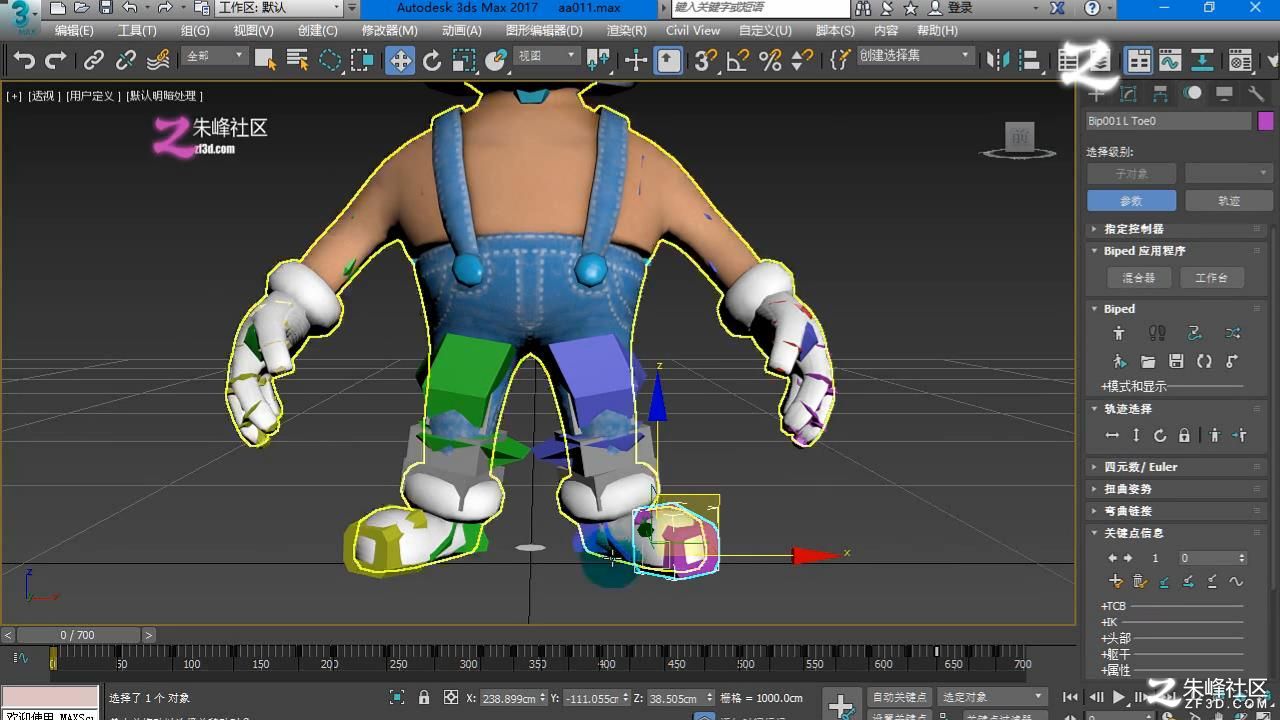Toggle Biped Footstep Mode icon
This screenshot has height=720, width=1280.
coord(1157,333)
